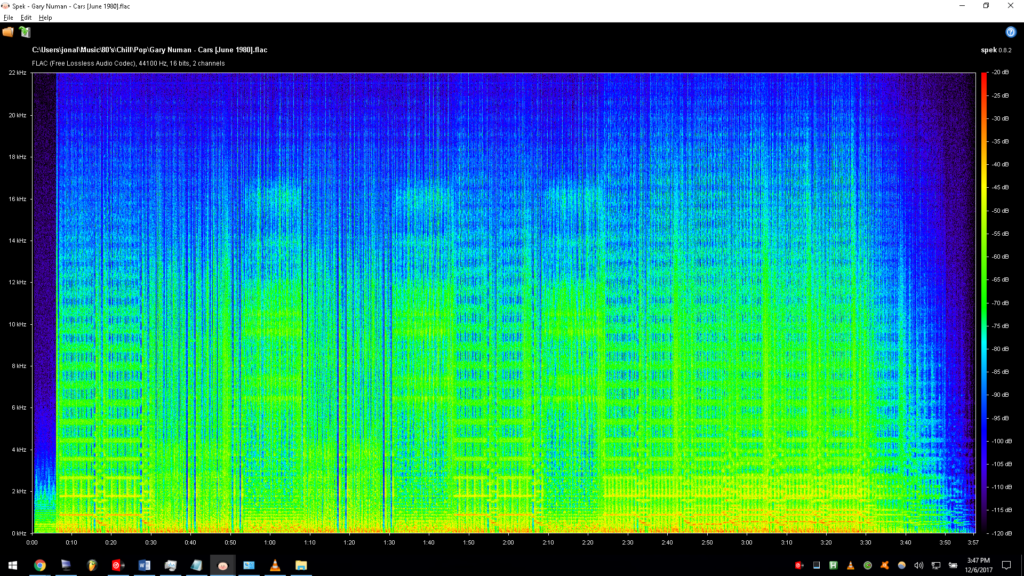Open Action Center from the system tray
This screenshot has width=1024, height=576.
(x=1005, y=566)
